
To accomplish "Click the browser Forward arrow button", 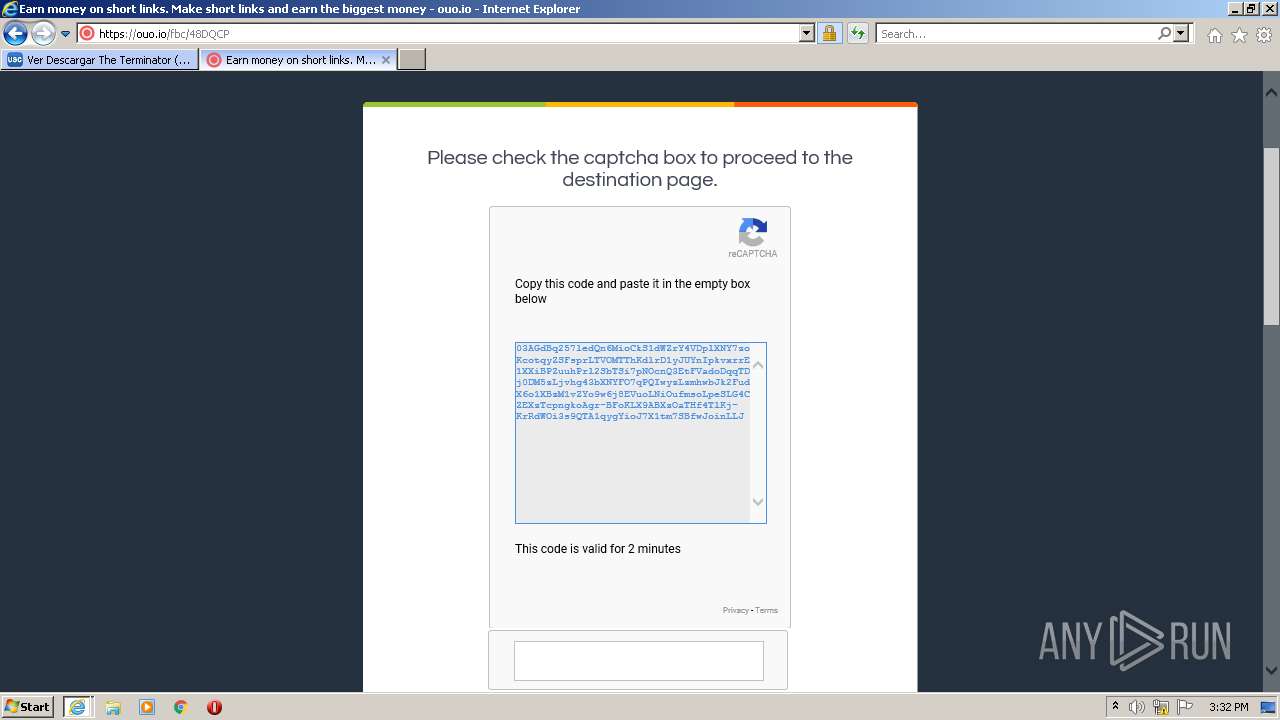I will [42, 34].
